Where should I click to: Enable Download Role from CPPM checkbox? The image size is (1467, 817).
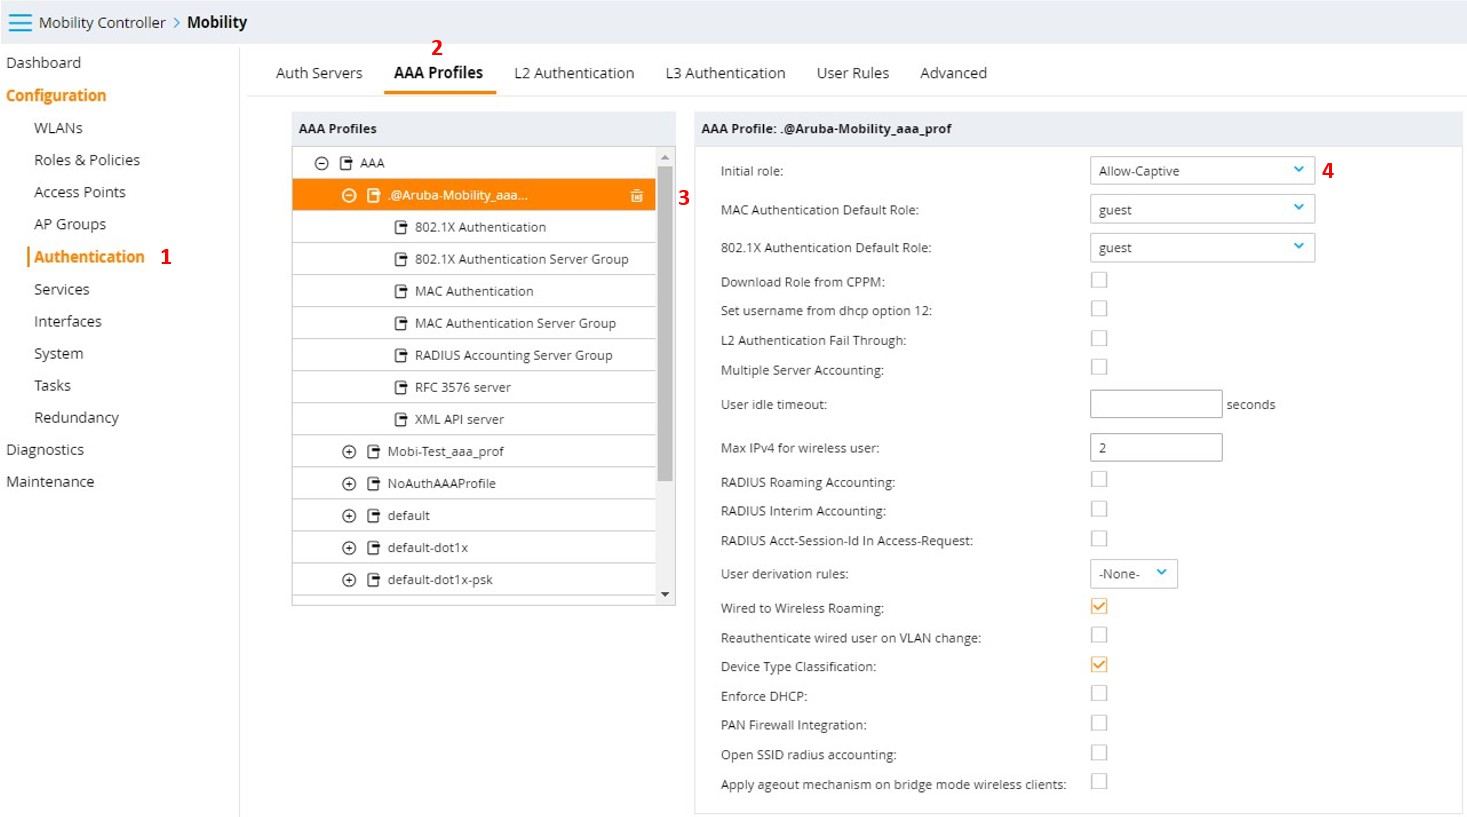[1099, 281]
